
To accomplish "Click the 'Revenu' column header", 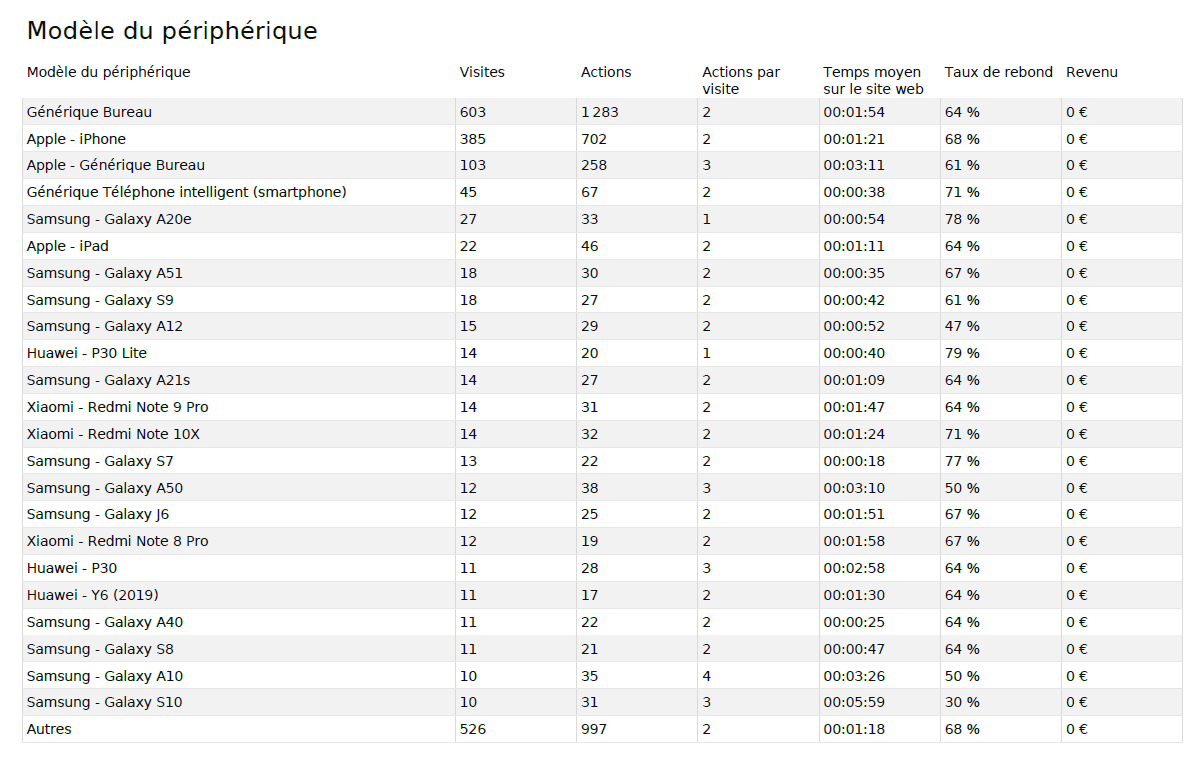I will tap(1091, 72).
